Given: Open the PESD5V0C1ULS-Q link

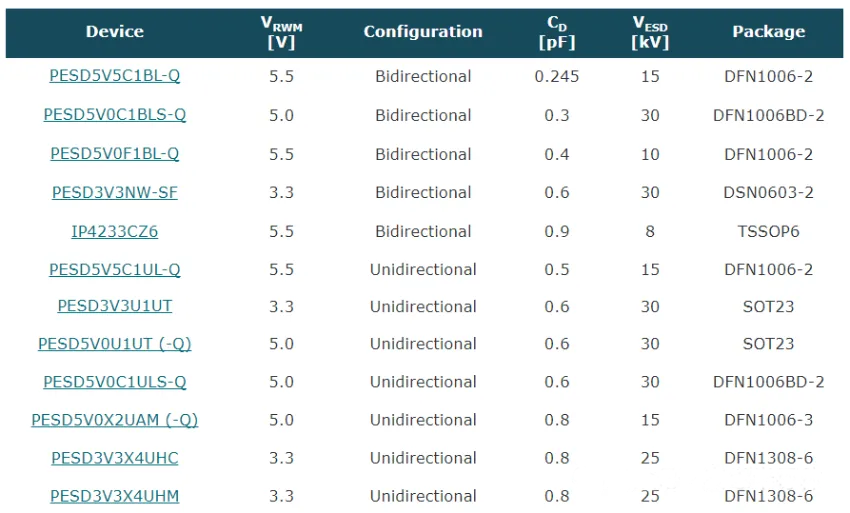Looking at the screenshot, I should coord(114,382).
